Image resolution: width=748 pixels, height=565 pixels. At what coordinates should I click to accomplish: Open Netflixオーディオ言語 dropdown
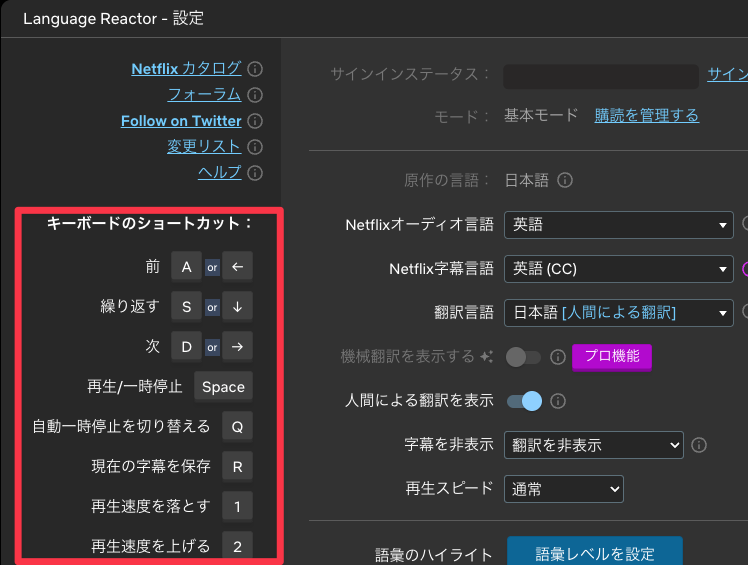pos(619,225)
